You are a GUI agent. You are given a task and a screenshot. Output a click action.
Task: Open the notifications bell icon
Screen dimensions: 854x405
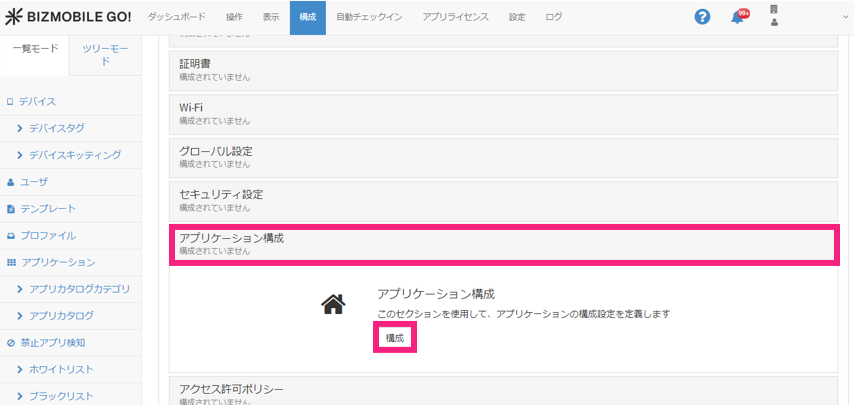point(738,17)
